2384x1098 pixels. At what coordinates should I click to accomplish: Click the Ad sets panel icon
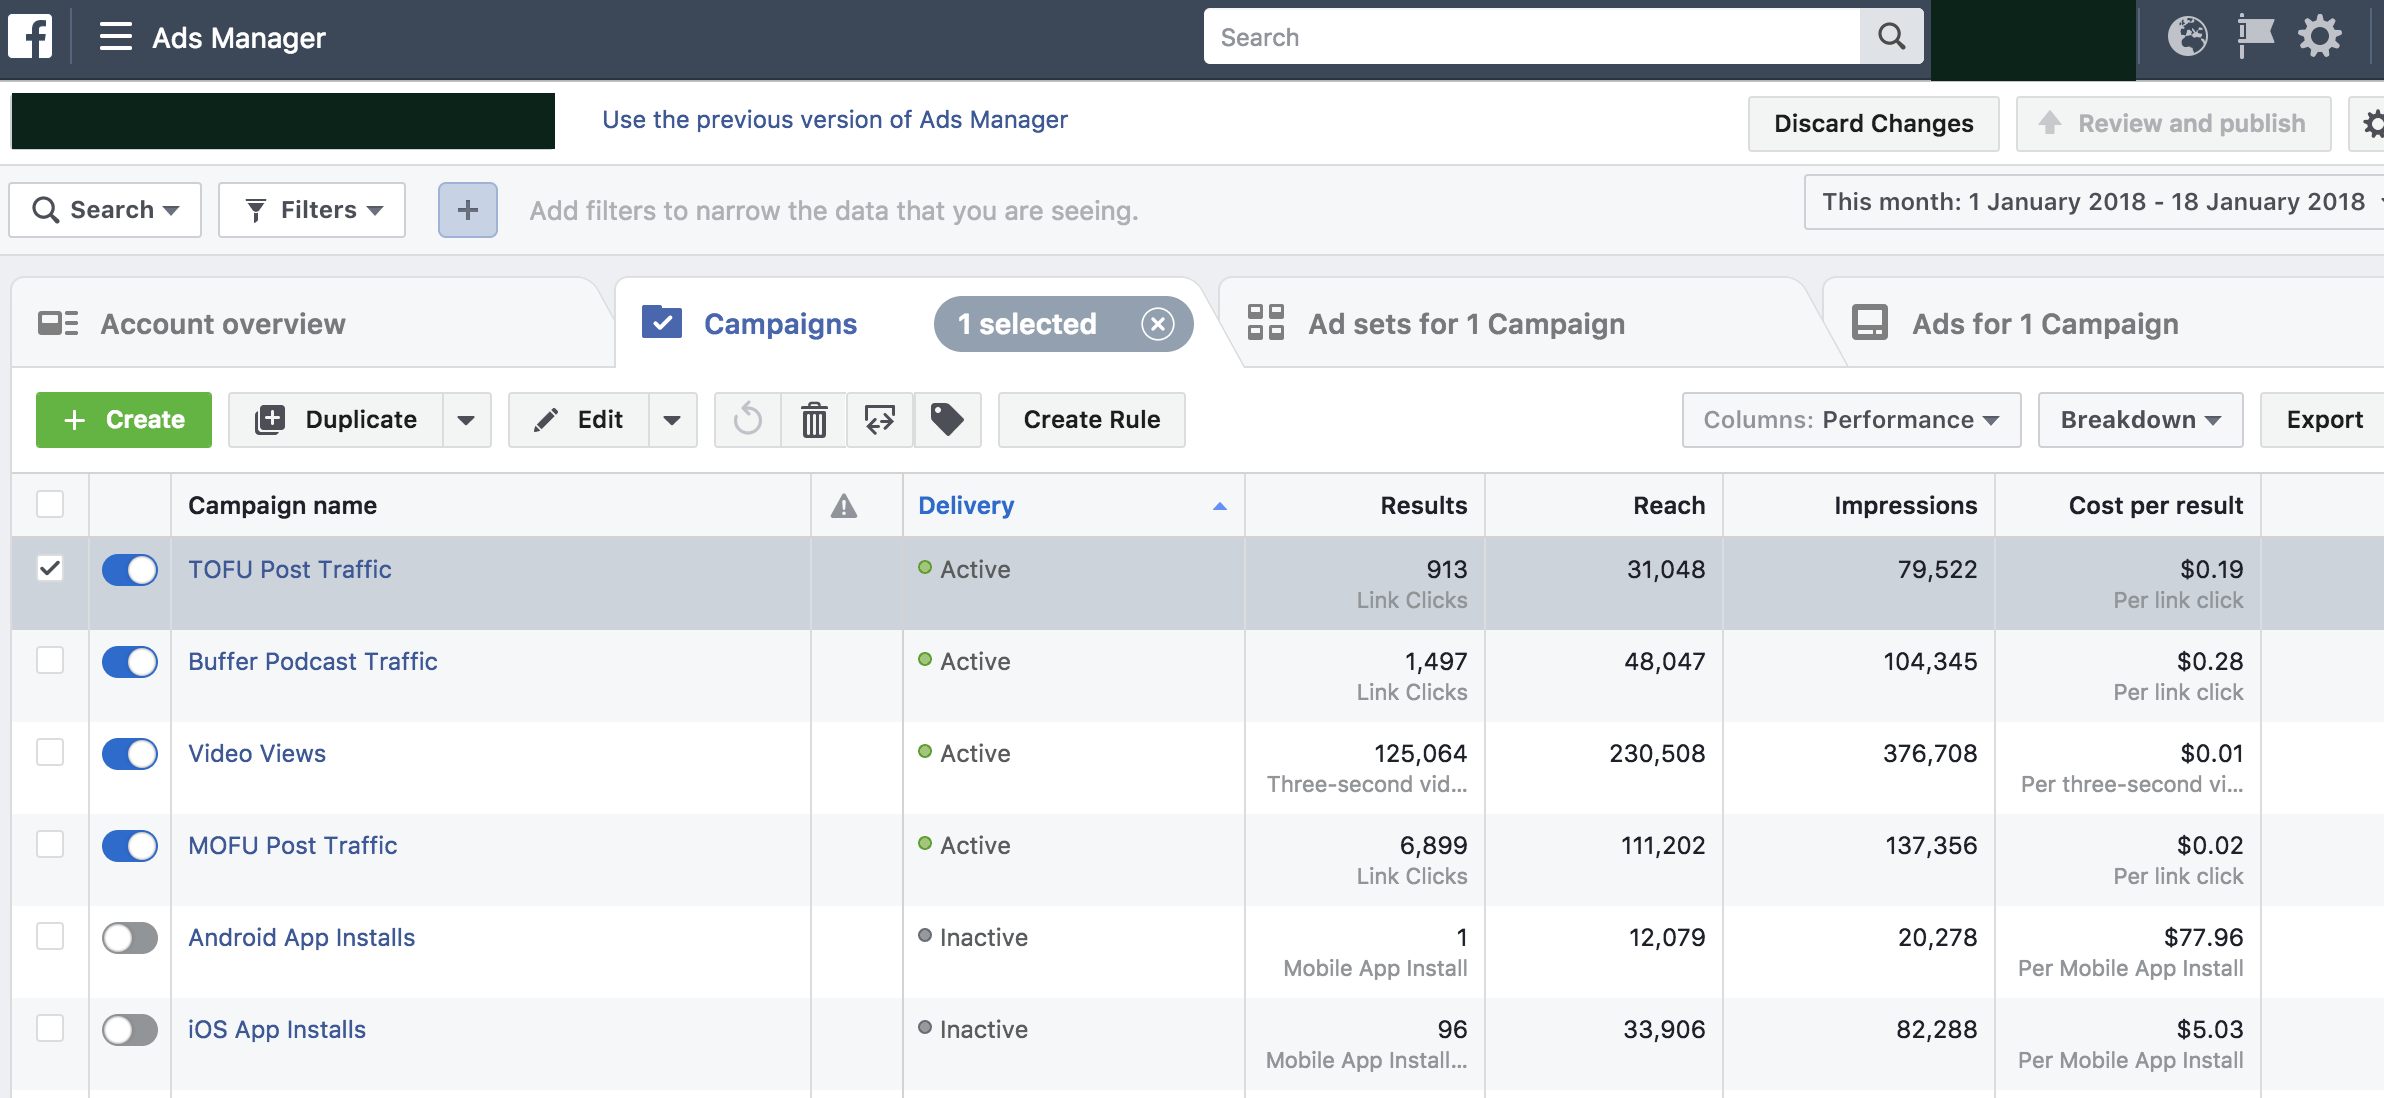point(1266,321)
